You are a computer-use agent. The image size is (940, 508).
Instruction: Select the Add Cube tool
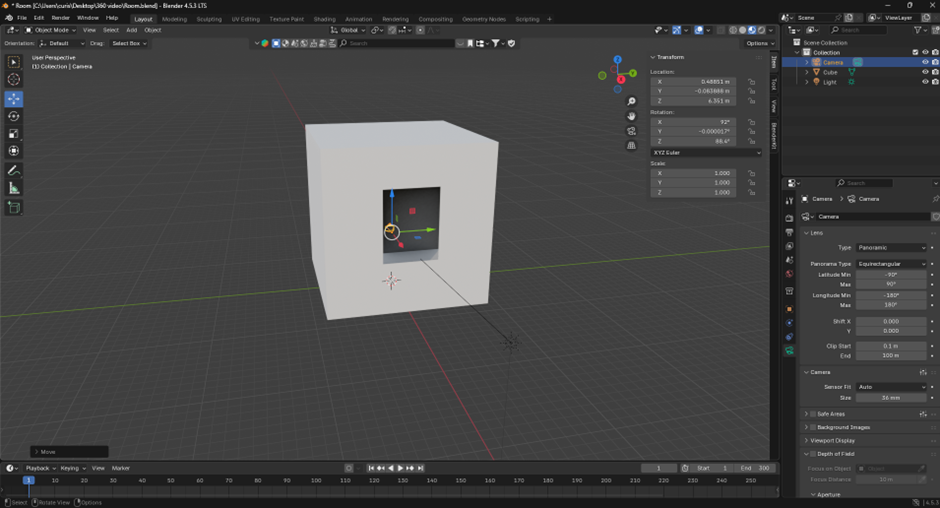coord(14,208)
